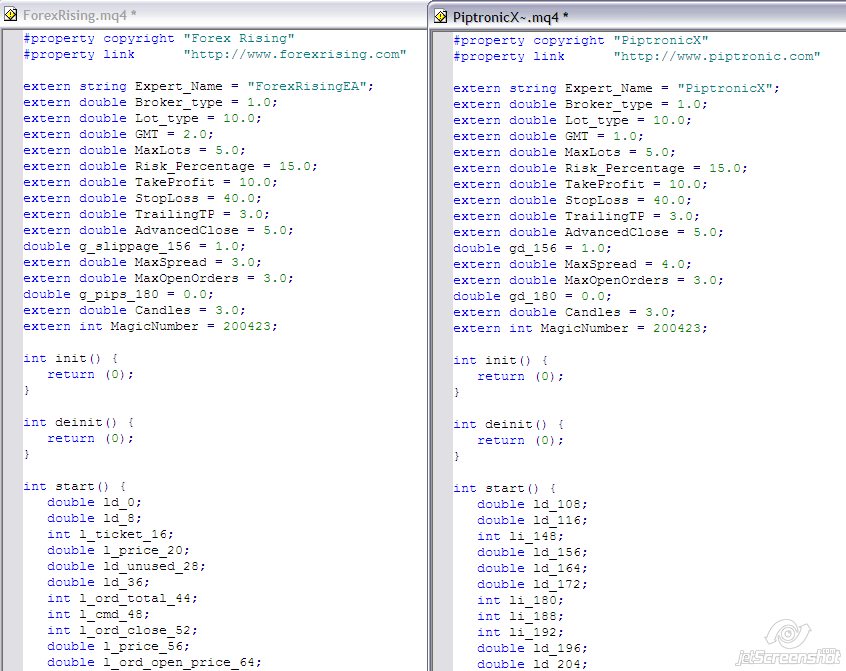Viewport: 846px width, 671px height.
Task: Click the PiptronicX~.mq4 document icon
Action: coord(440,17)
